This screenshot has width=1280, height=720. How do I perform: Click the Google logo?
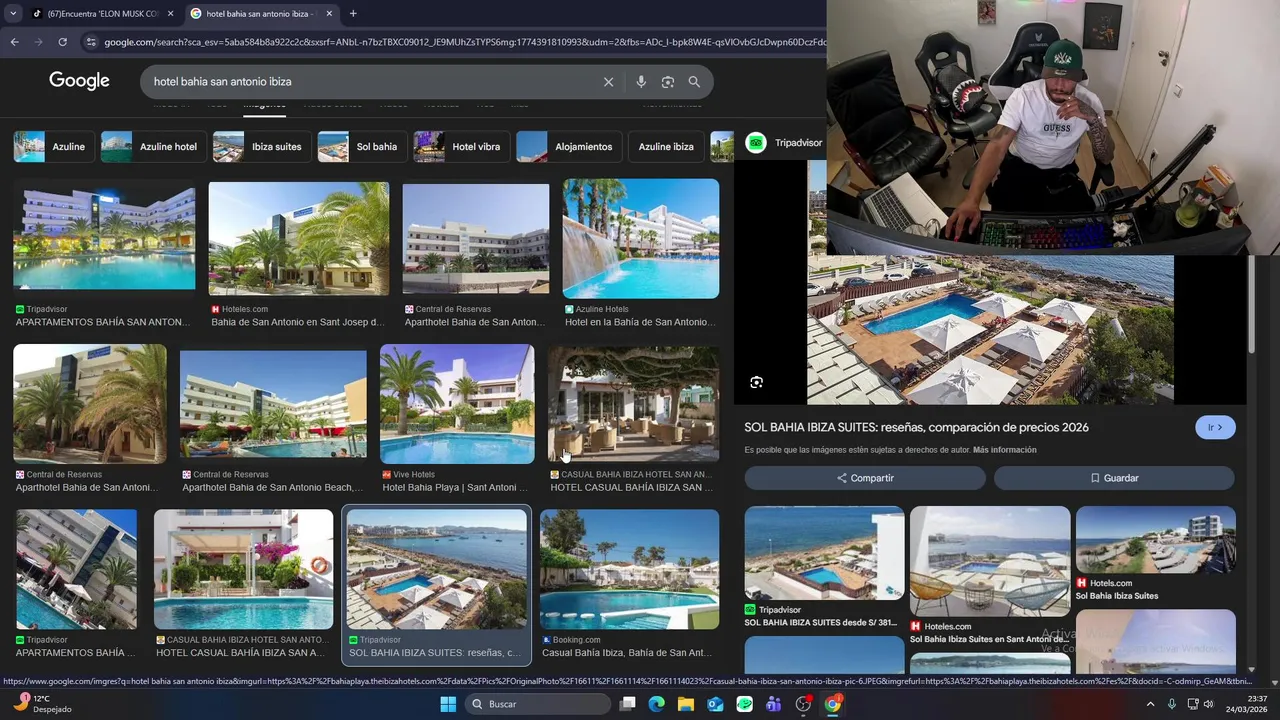[79, 81]
